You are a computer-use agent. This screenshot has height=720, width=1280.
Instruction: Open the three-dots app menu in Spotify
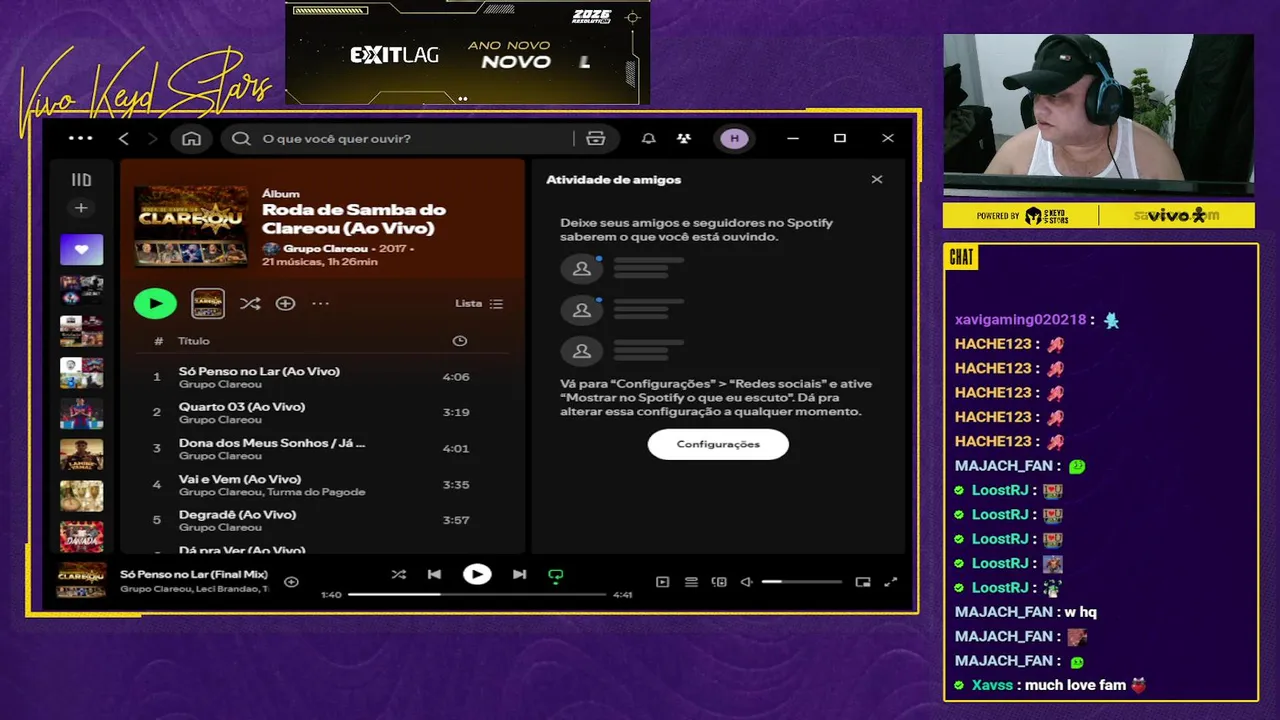point(80,139)
